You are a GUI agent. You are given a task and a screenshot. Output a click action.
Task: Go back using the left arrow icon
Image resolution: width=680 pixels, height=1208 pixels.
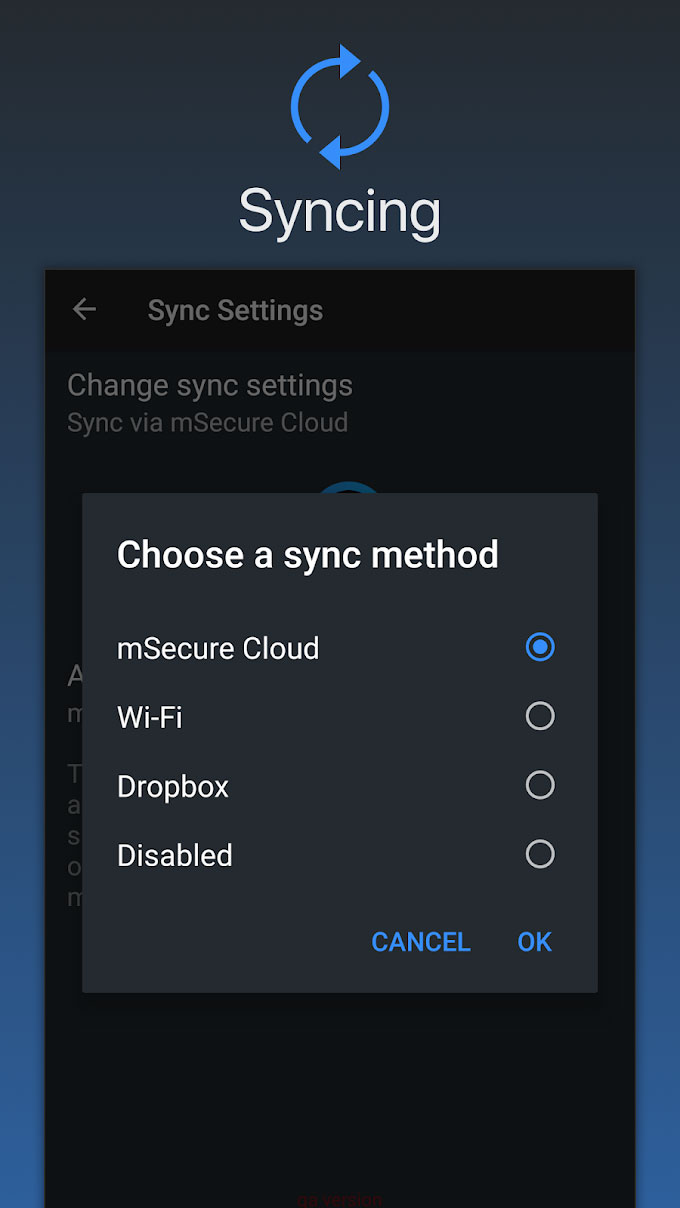pos(85,310)
